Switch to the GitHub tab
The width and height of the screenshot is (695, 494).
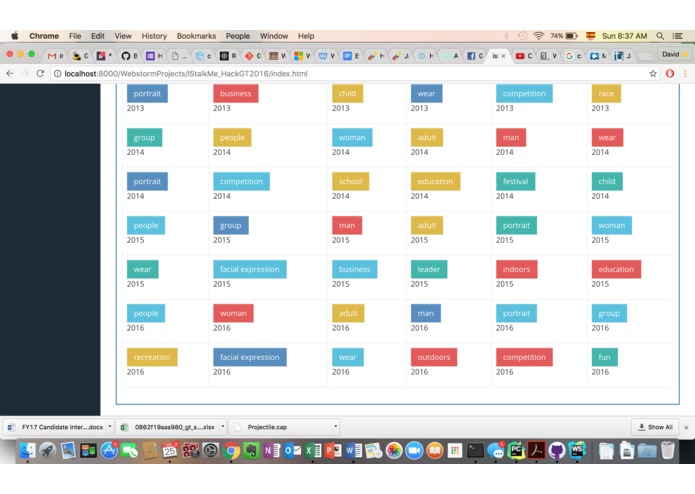point(129,56)
